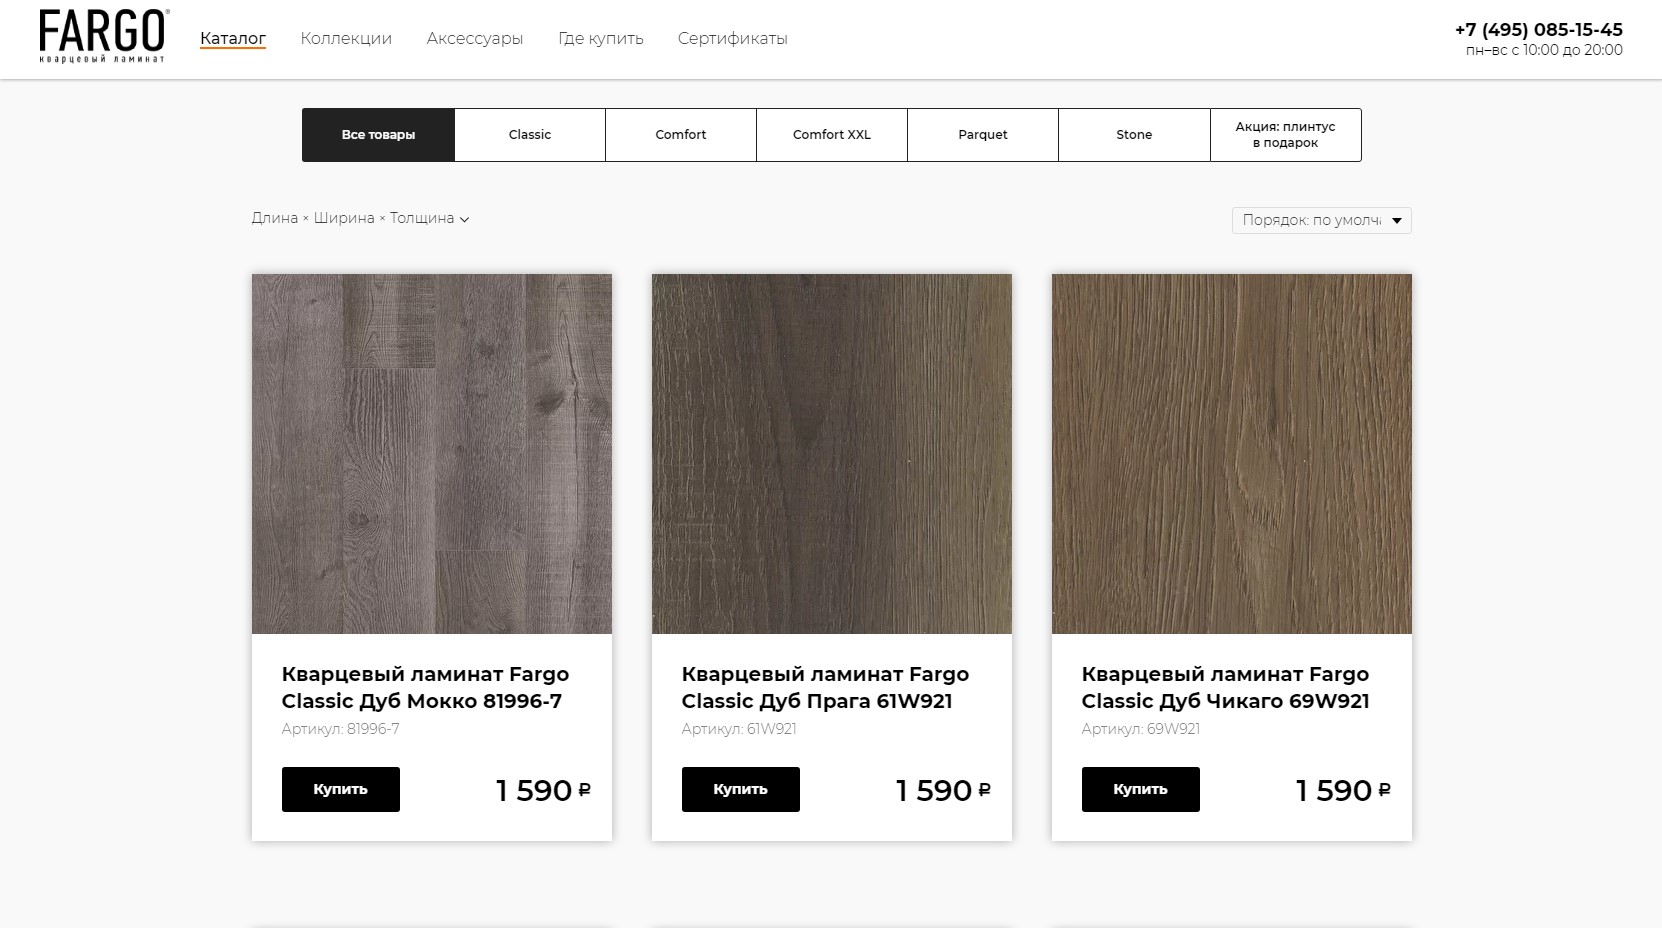Open the Сертификаты page
This screenshot has width=1662, height=928.
tap(733, 38)
